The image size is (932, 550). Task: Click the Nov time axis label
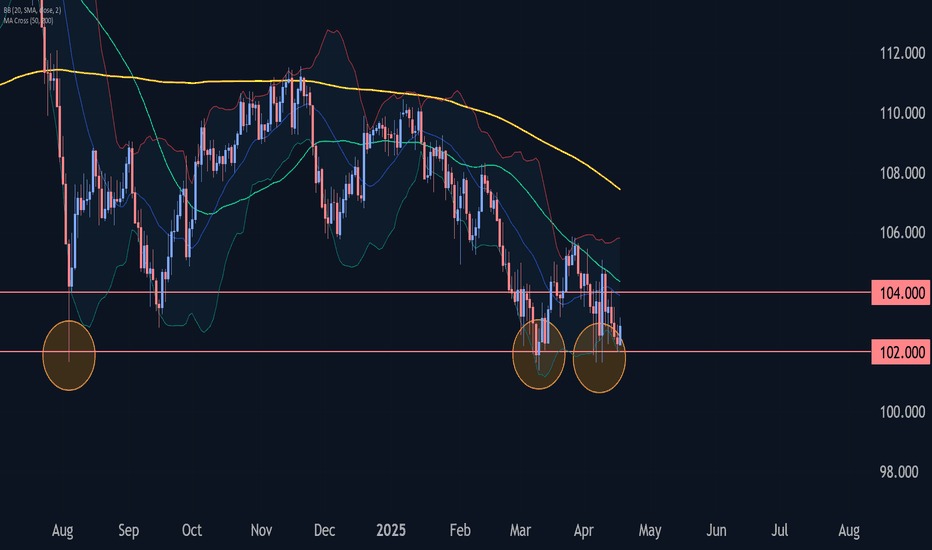[261, 530]
